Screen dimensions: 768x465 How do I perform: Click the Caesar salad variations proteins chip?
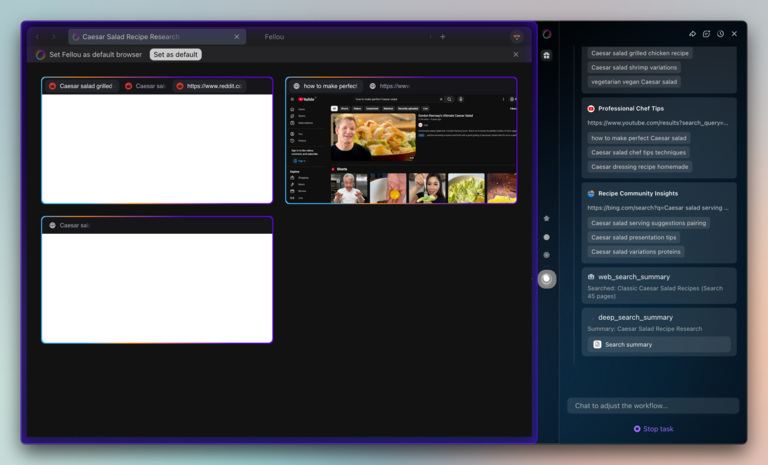636,251
